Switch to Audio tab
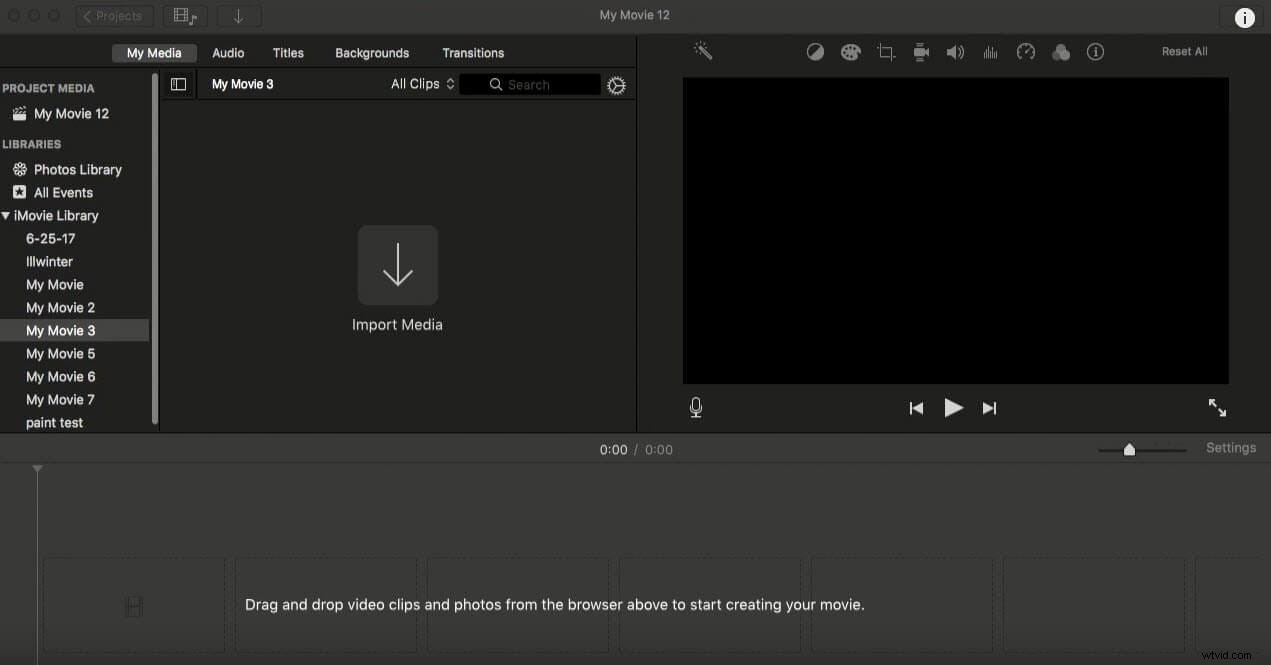This screenshot has height=665, width=1271. [x=228, y=53]
